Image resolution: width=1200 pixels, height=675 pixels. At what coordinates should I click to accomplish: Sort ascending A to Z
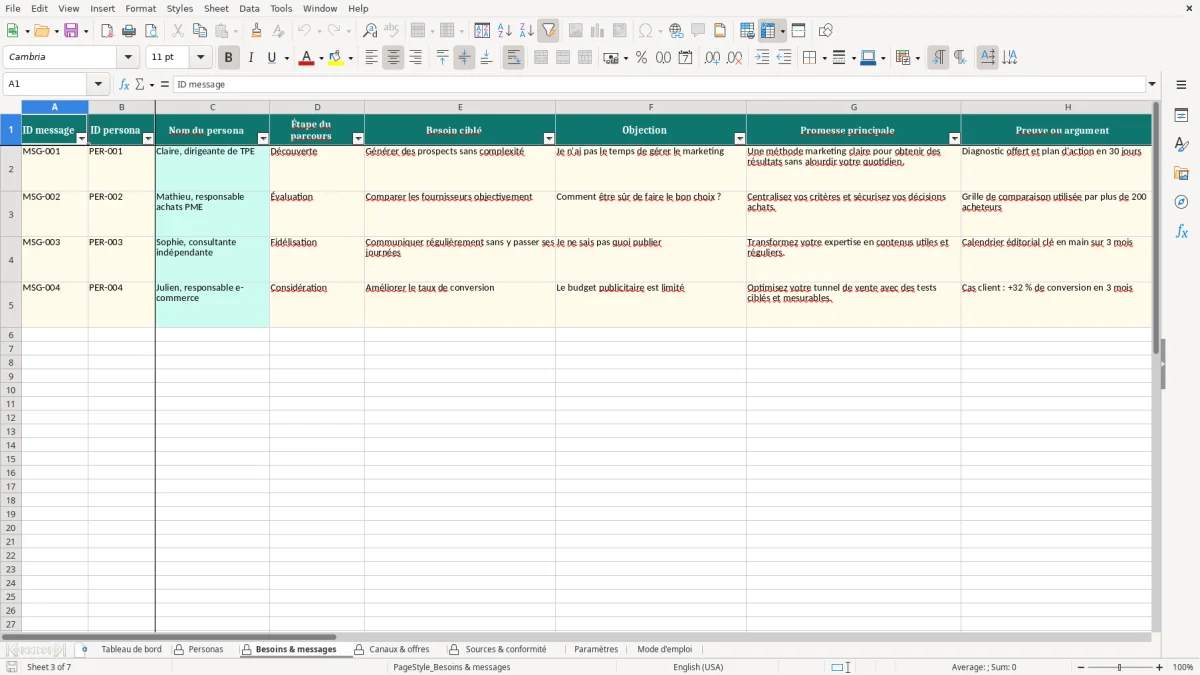[505, 31]
